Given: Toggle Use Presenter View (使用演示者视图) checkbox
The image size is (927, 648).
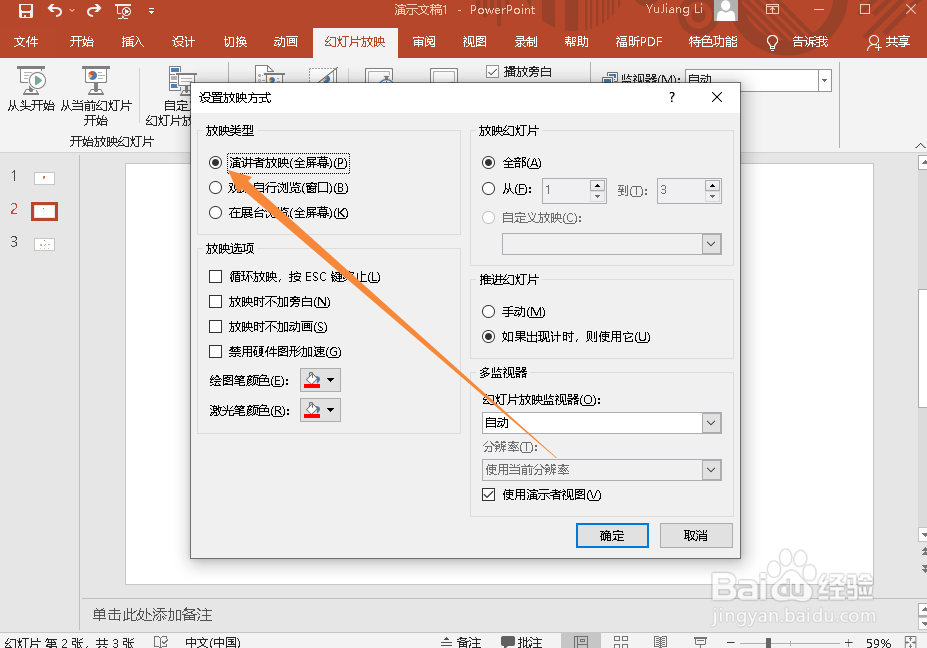Looking at the screenshot, I should click(x=488, y=495).
